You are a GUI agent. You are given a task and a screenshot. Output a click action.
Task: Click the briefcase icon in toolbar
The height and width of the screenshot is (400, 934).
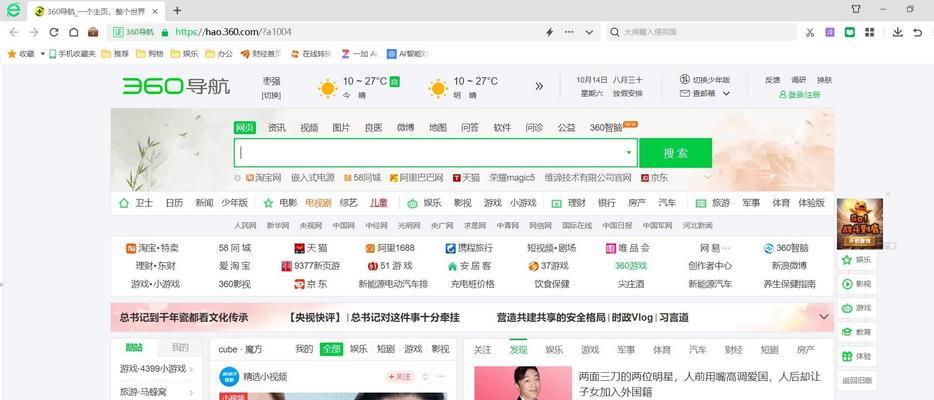point(93,32)
